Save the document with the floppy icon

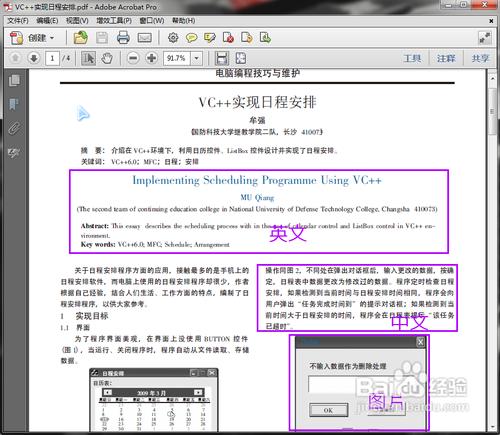tap(102, 38)
